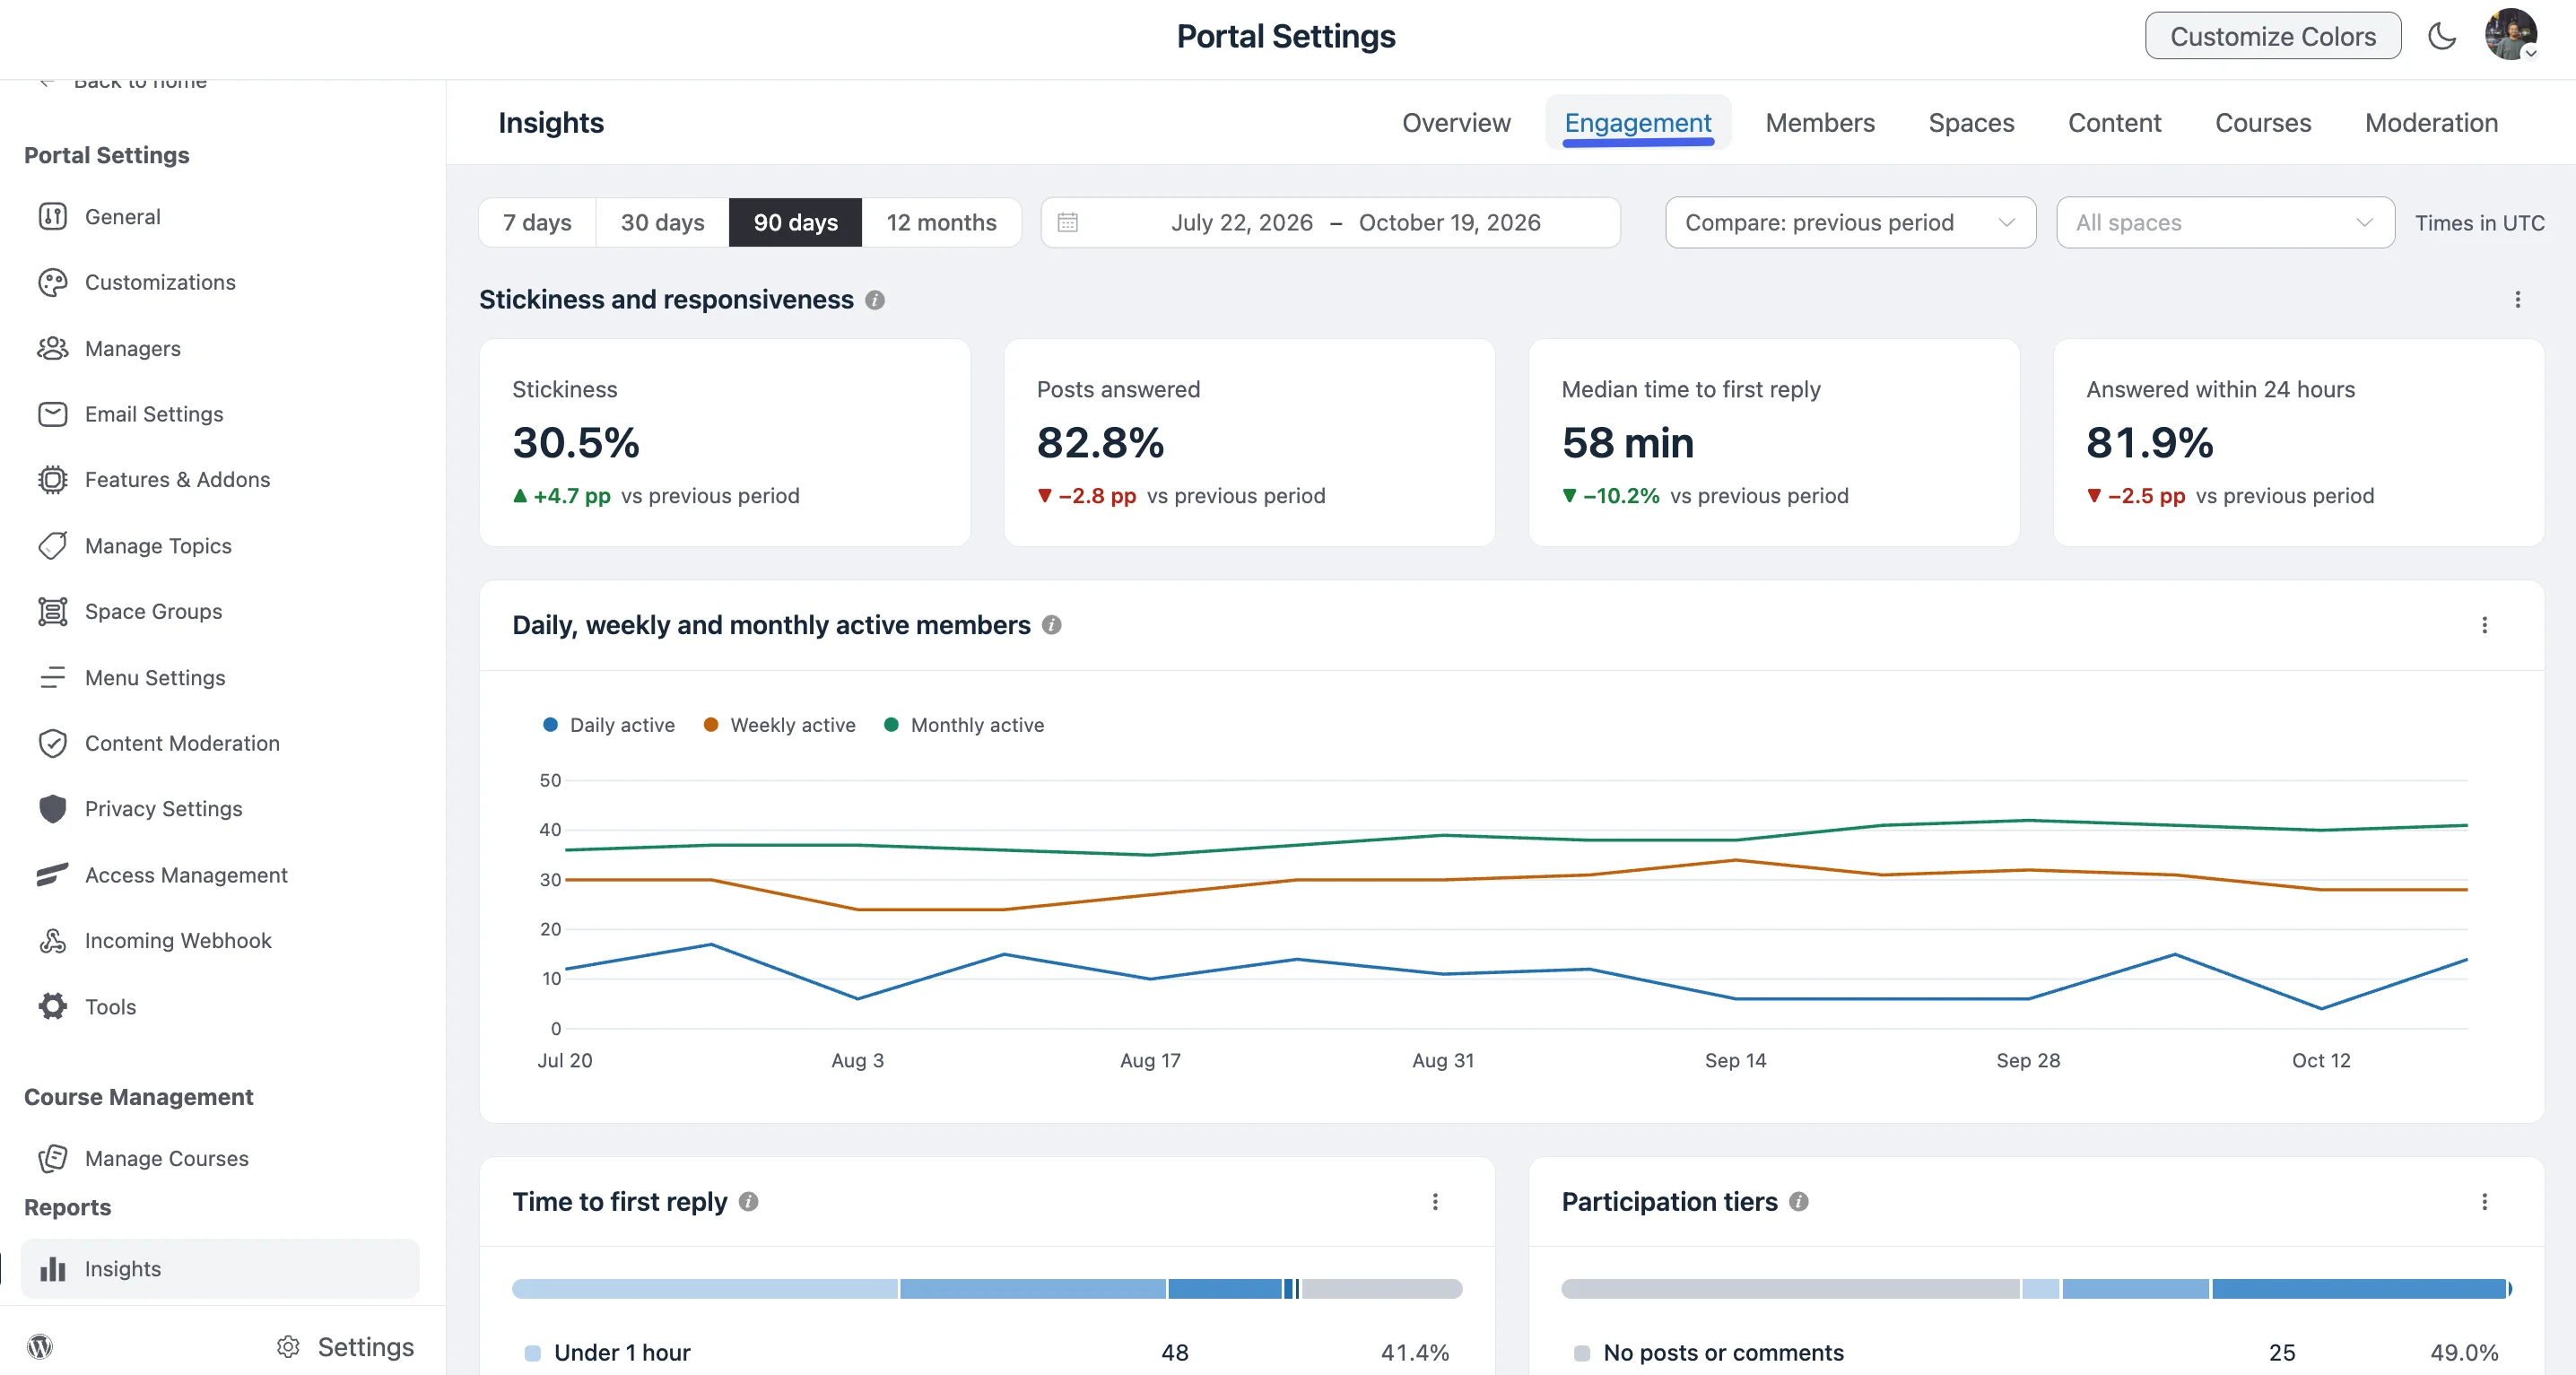Select the 12 months range

tap(941, 222)
